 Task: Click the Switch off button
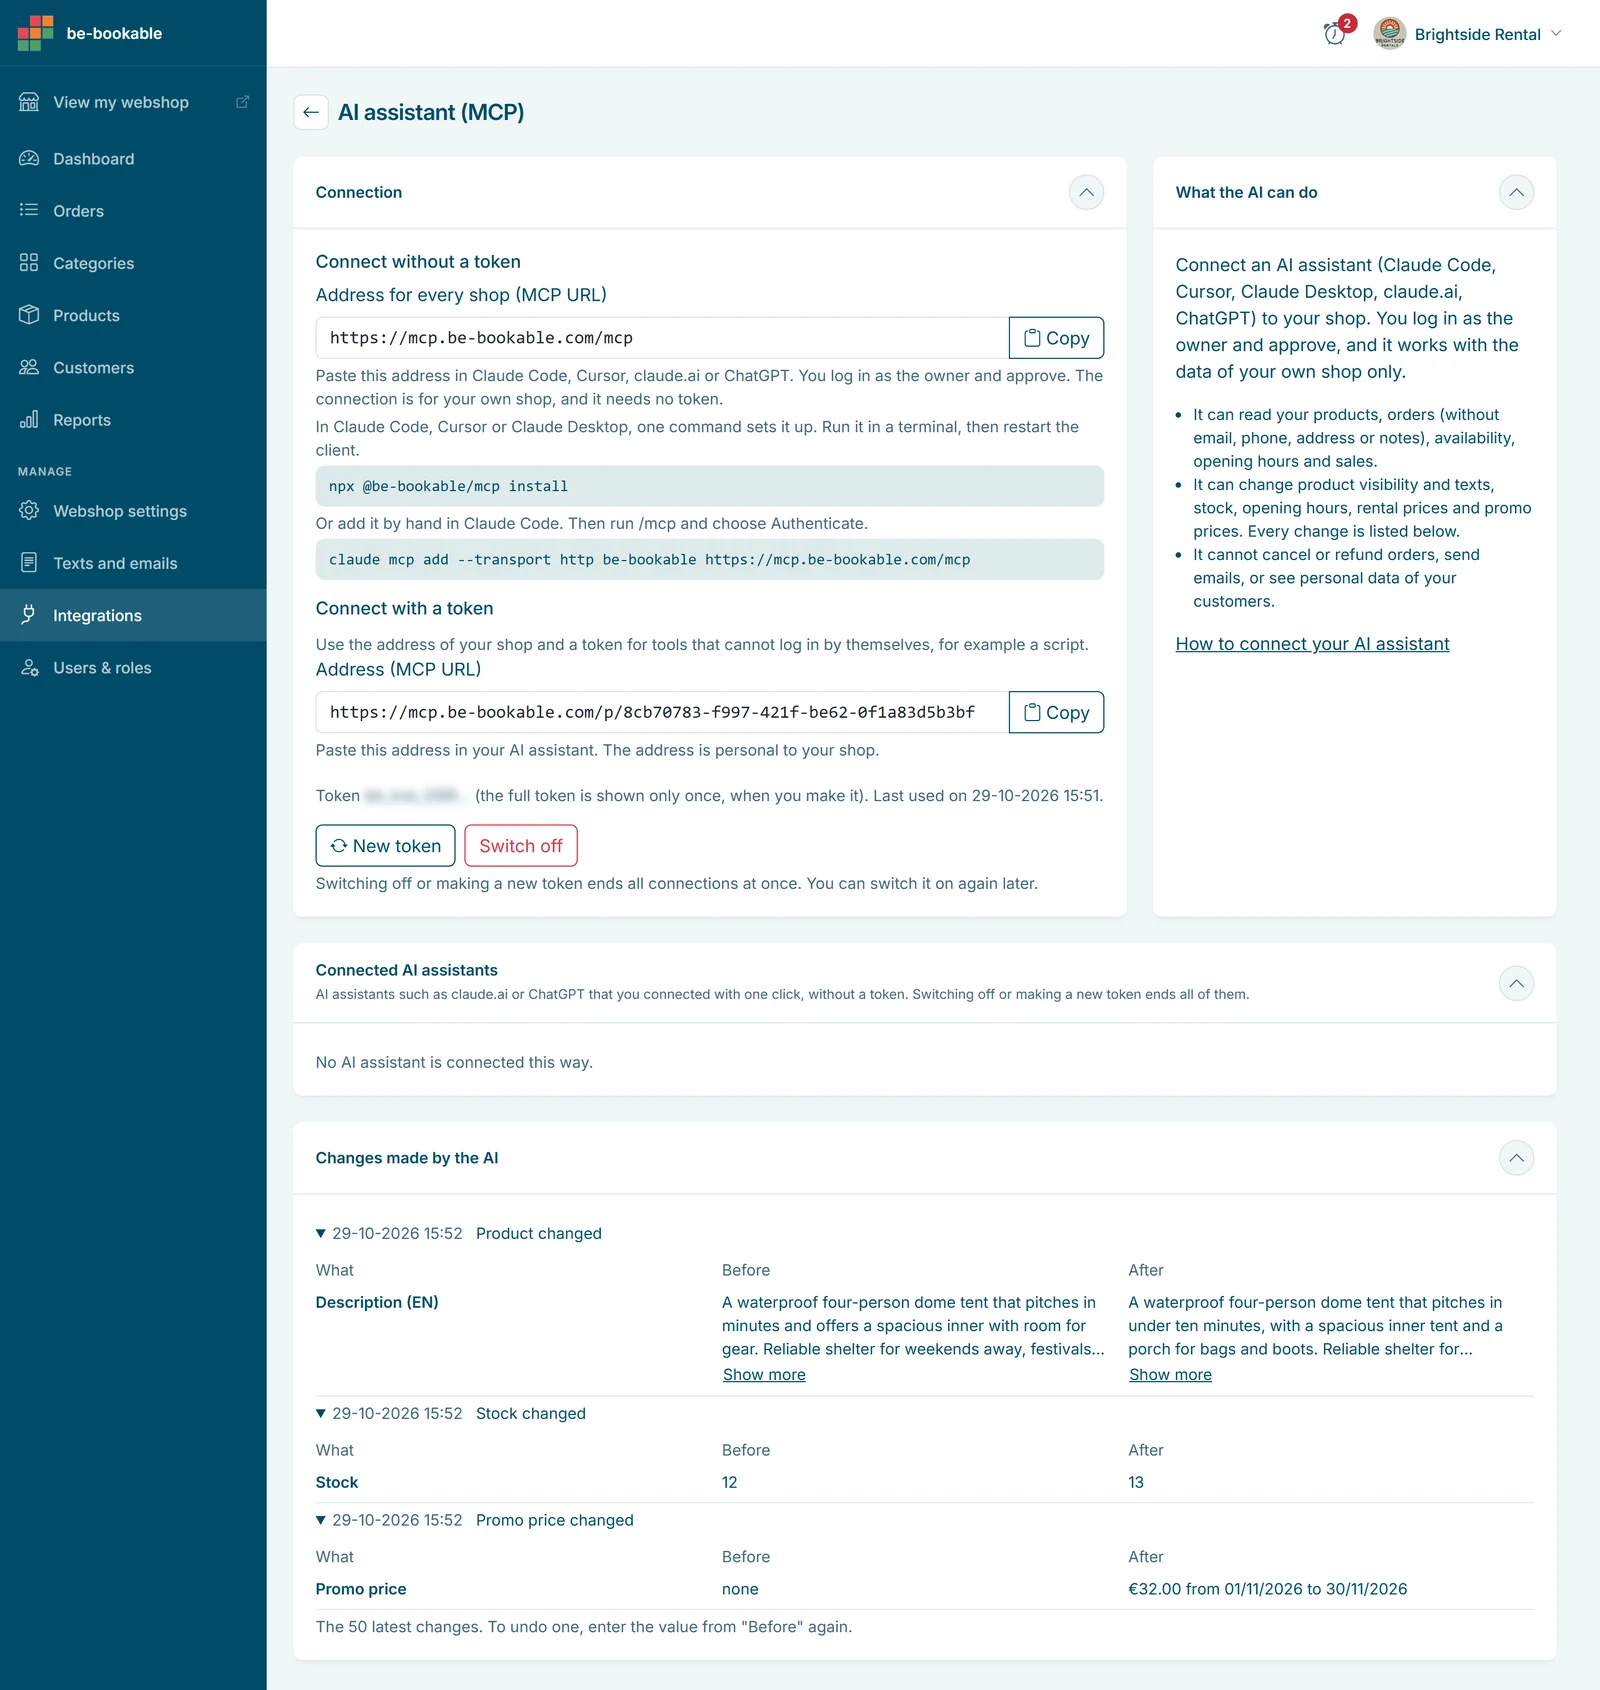pyautogui.click(x=521, y=846)
